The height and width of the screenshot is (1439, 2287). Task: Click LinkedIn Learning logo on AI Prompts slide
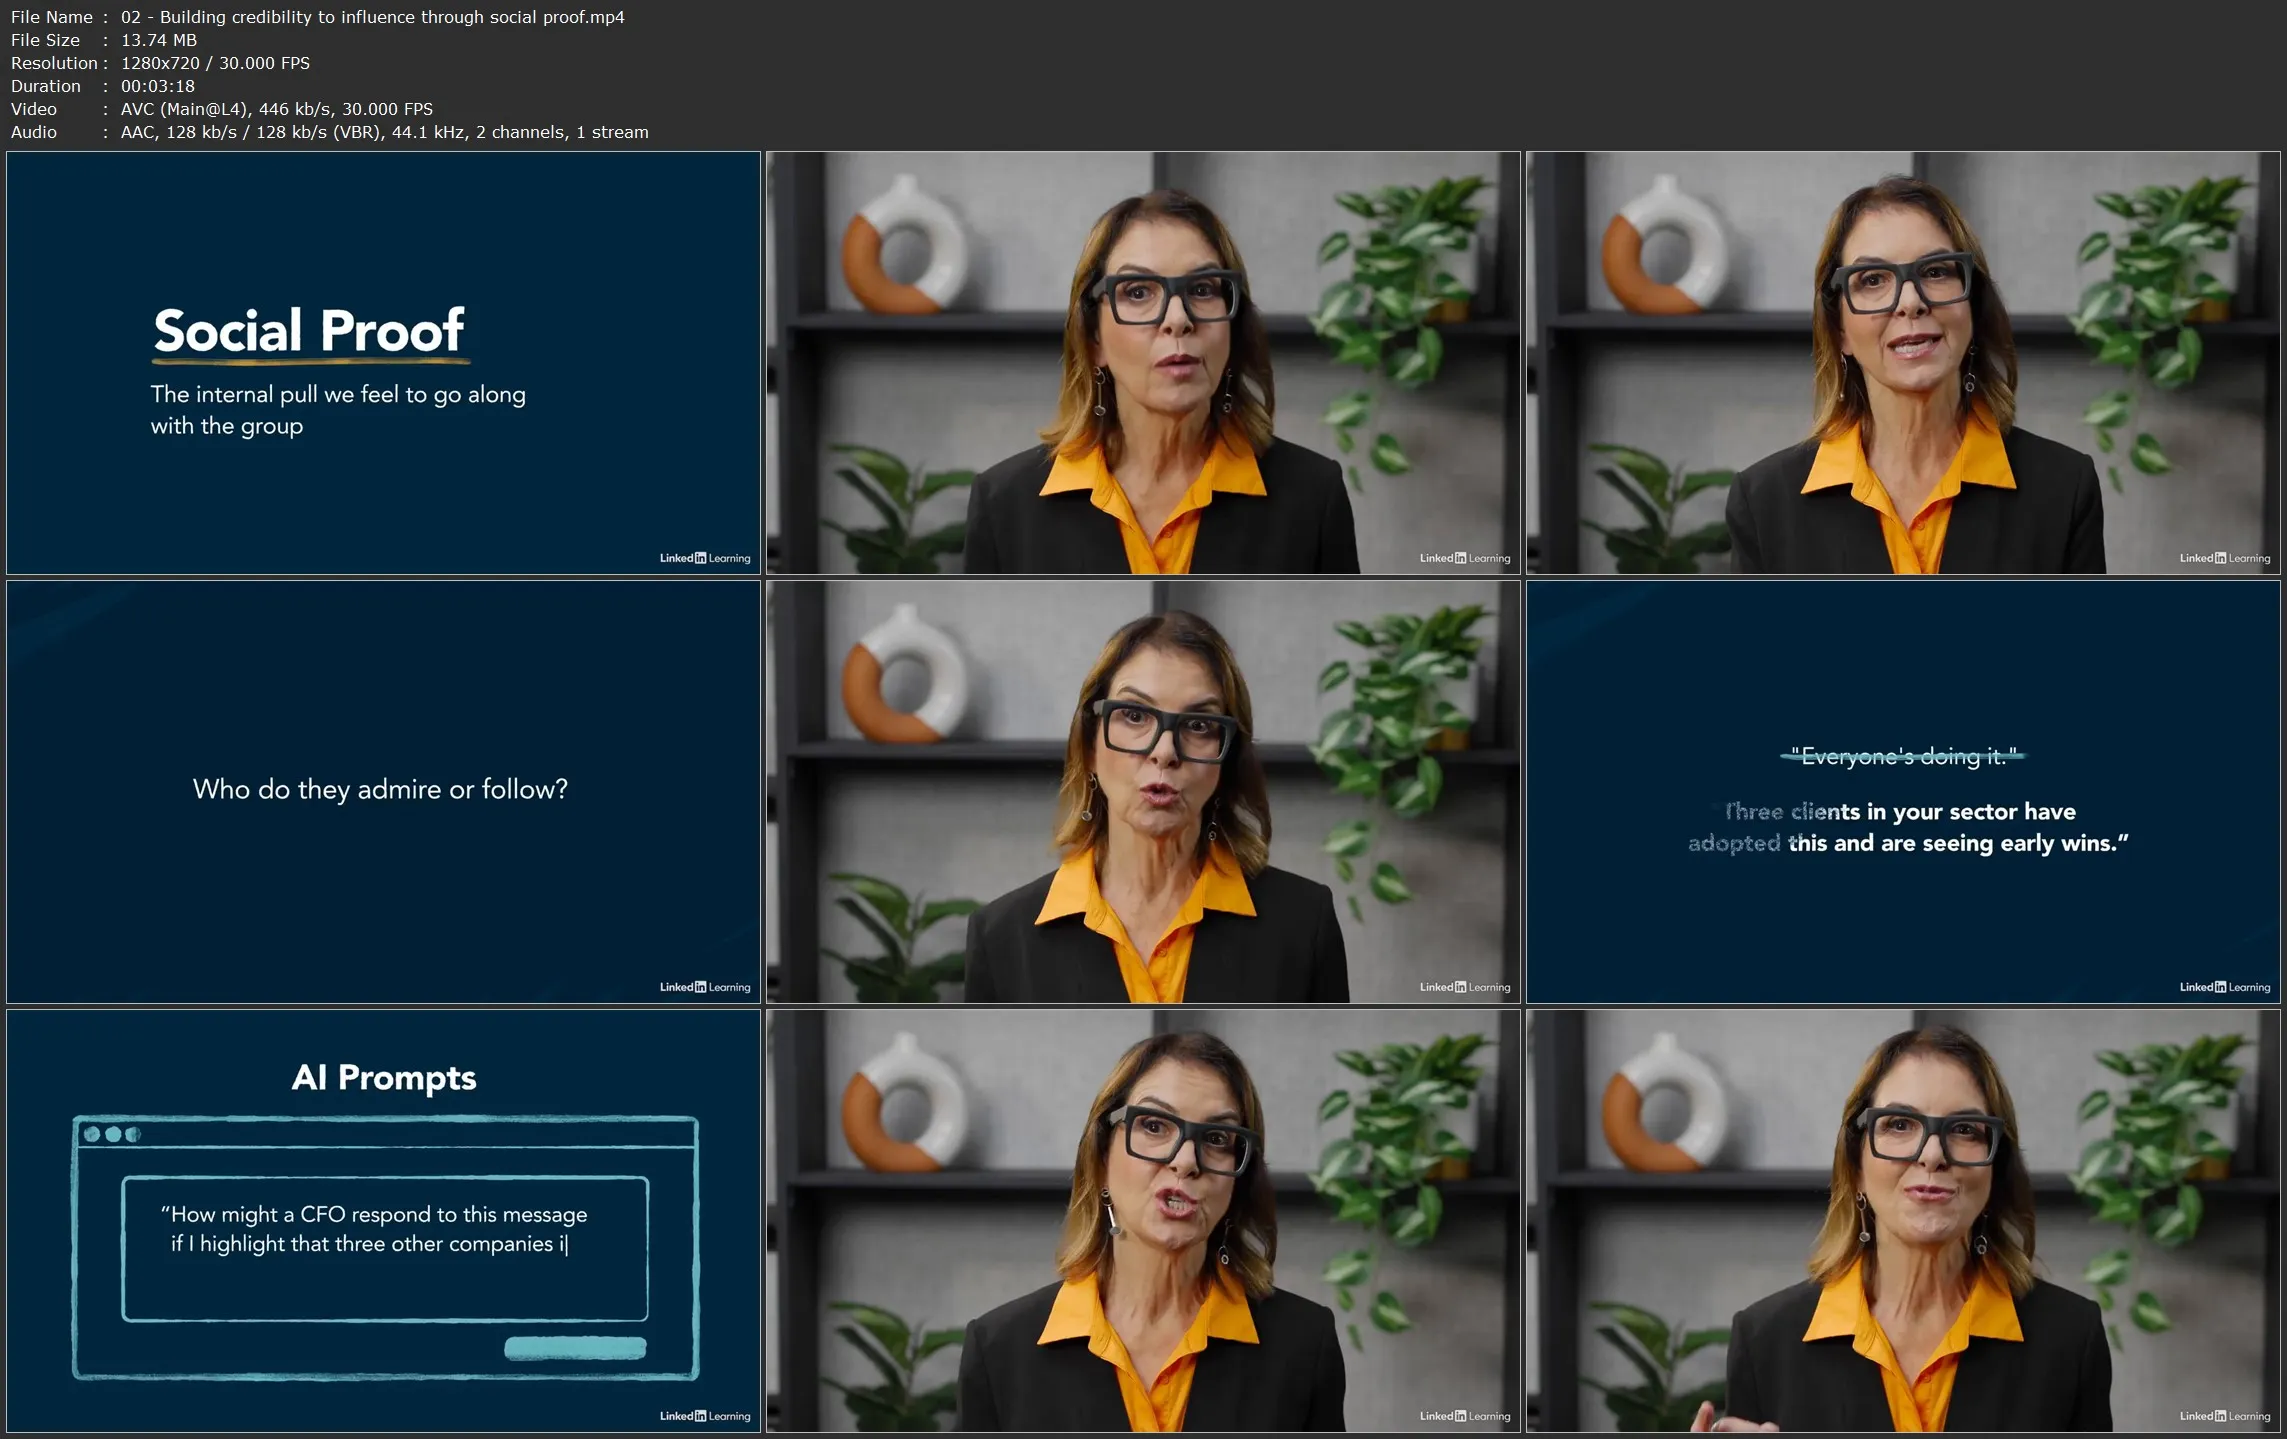(x=704, y=1416)
